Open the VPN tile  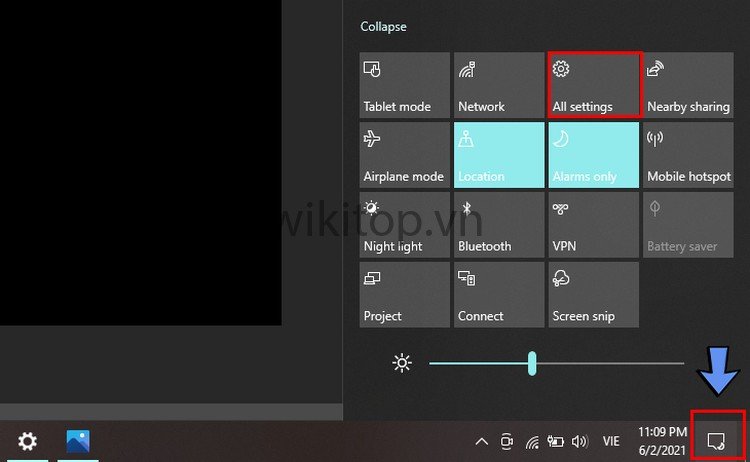pyautogui.click(x=593, y=225)
